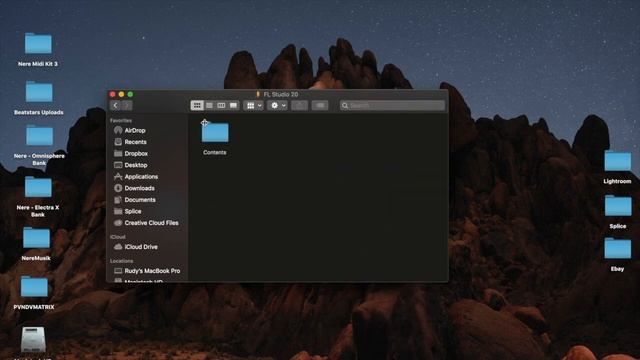
Task: Select Lightroom desktop folder
Action: [618, 161]
